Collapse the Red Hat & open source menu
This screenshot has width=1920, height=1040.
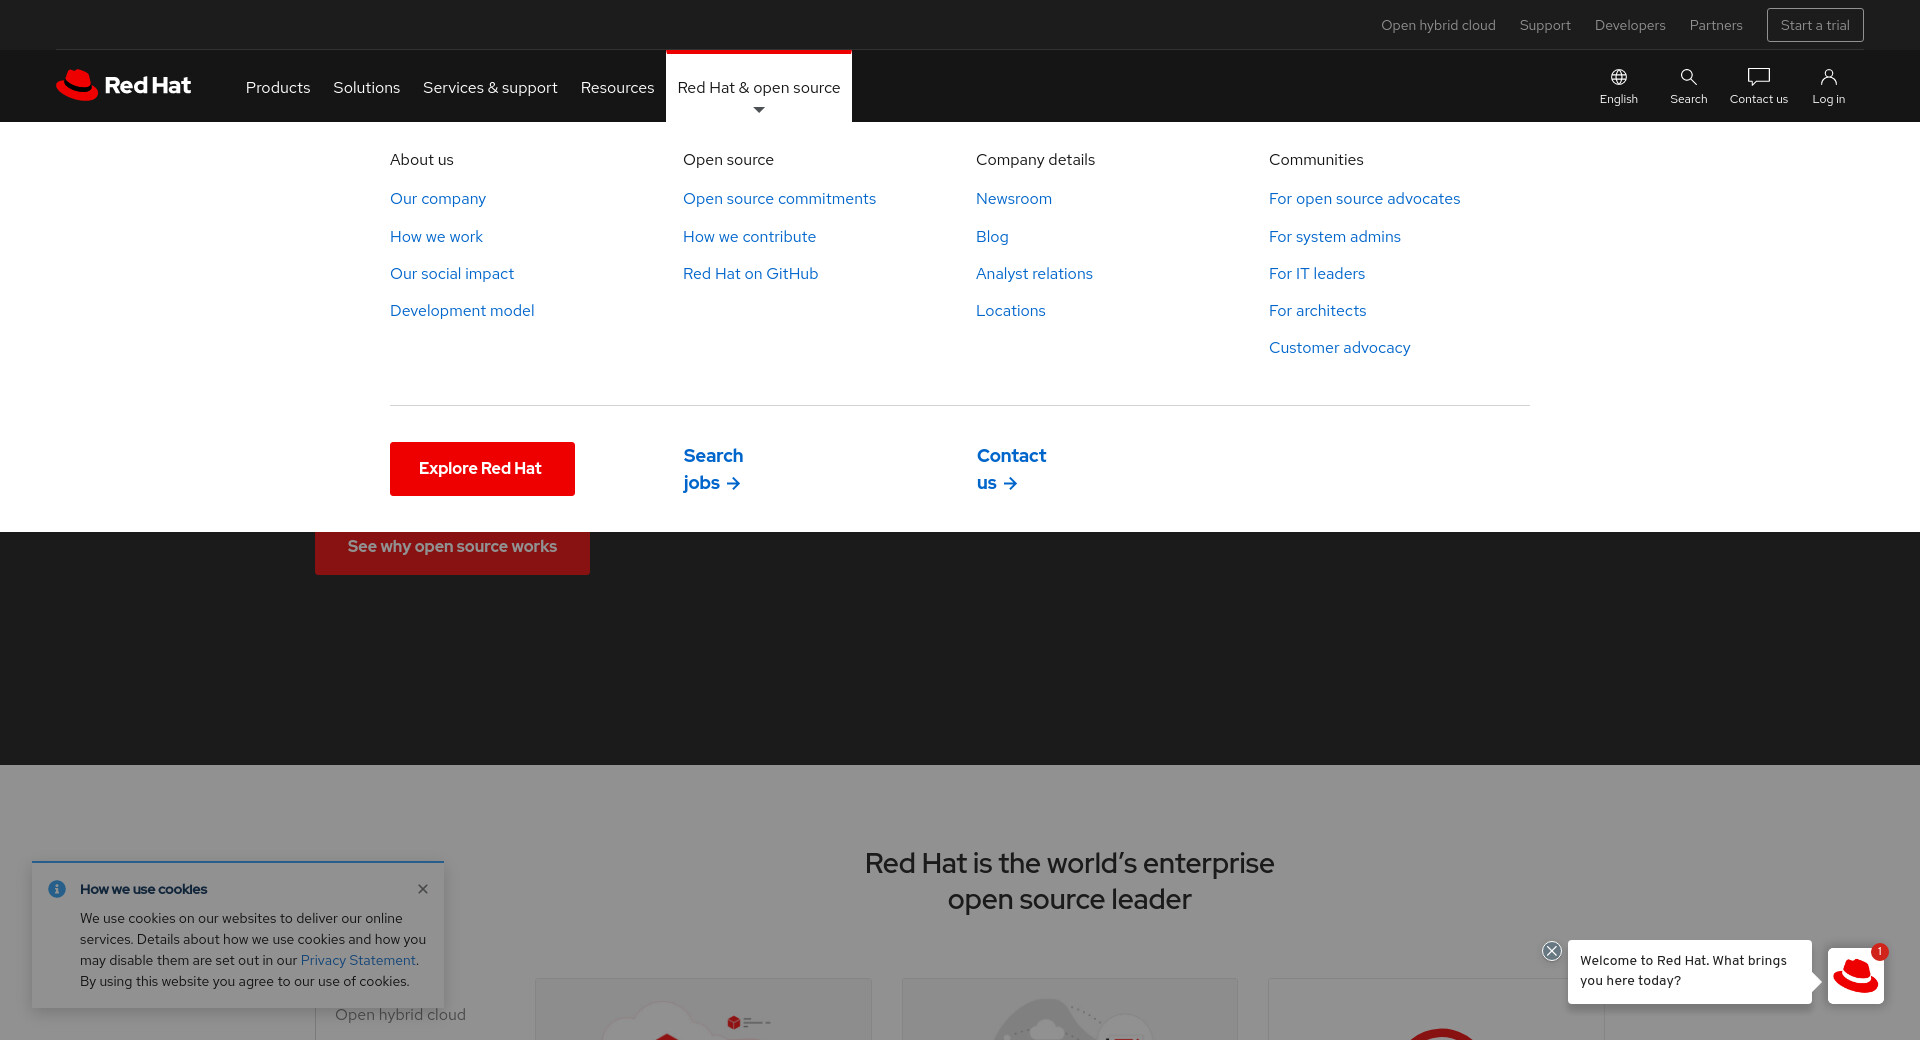[x=758, y=88]
